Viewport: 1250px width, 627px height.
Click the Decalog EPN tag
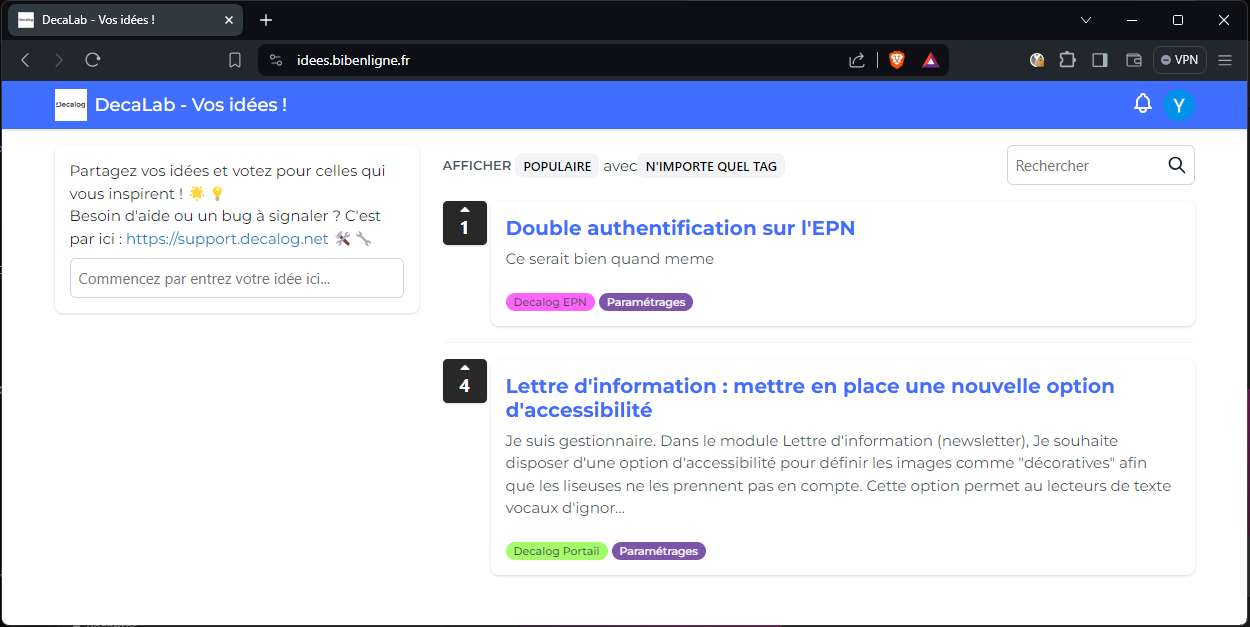[550, 302]
